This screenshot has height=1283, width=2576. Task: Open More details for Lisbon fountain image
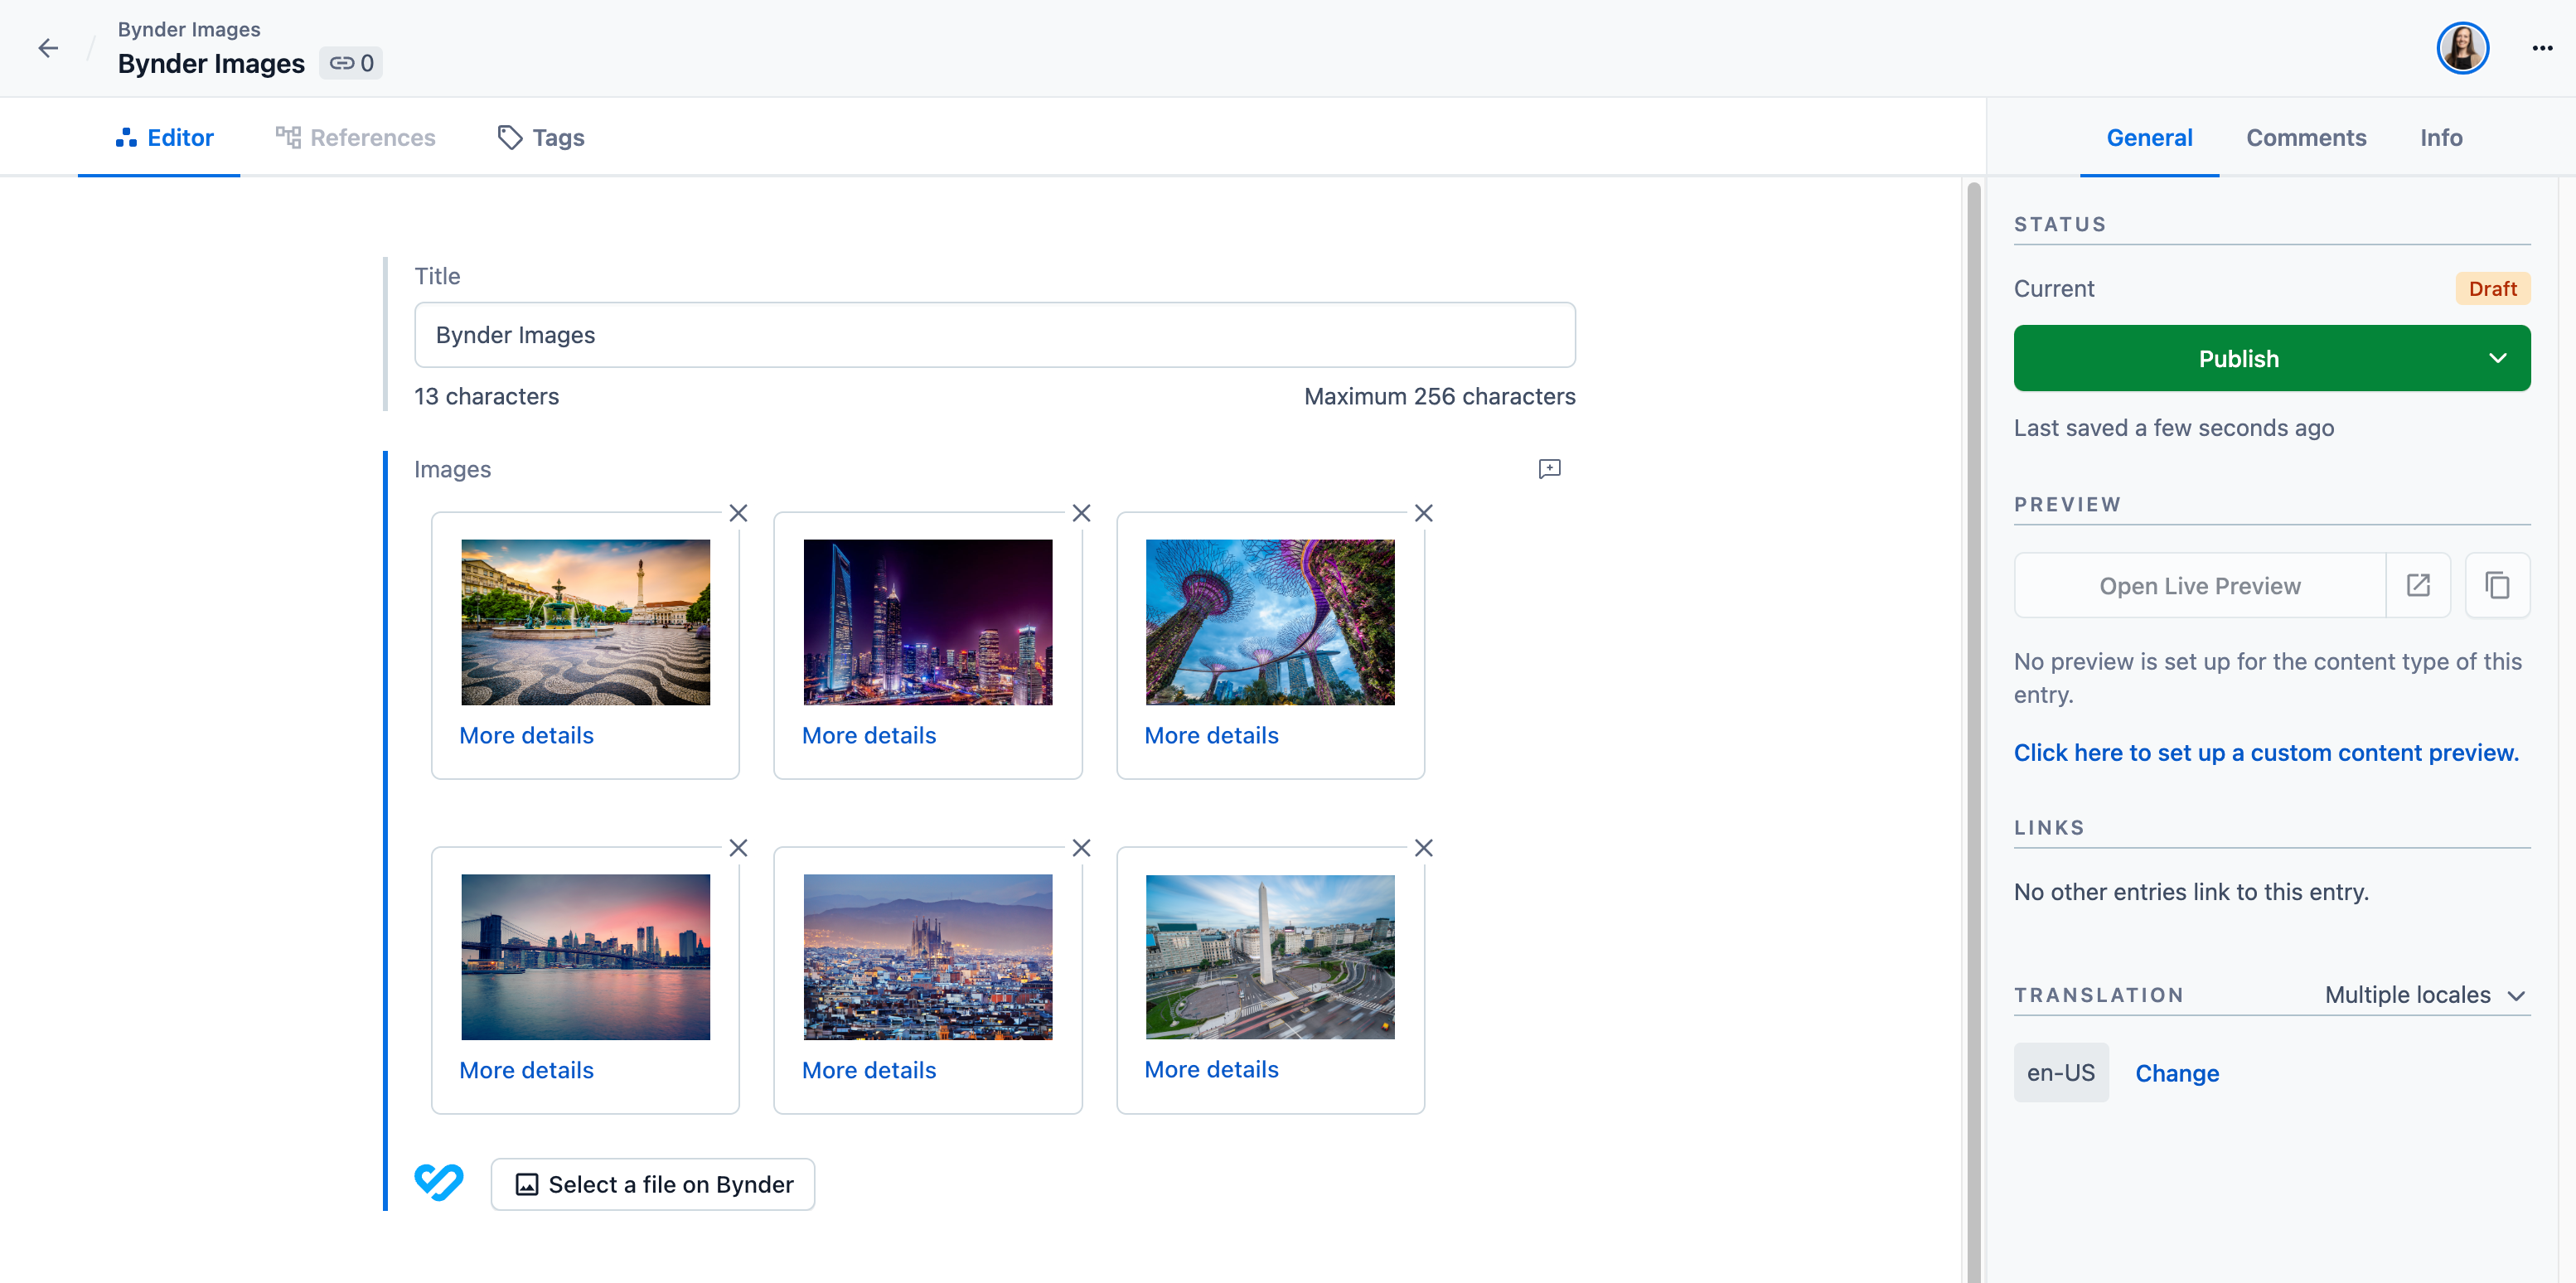[526, 736]
